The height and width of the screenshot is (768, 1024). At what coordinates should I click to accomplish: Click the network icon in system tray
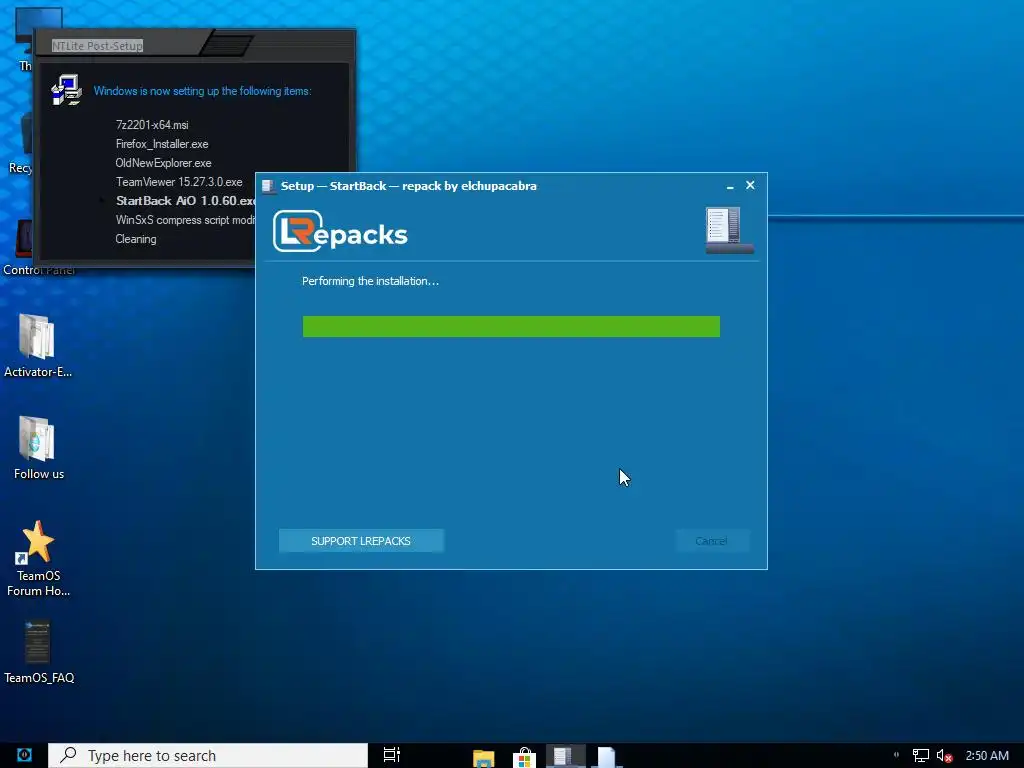(x=921, y=756)
